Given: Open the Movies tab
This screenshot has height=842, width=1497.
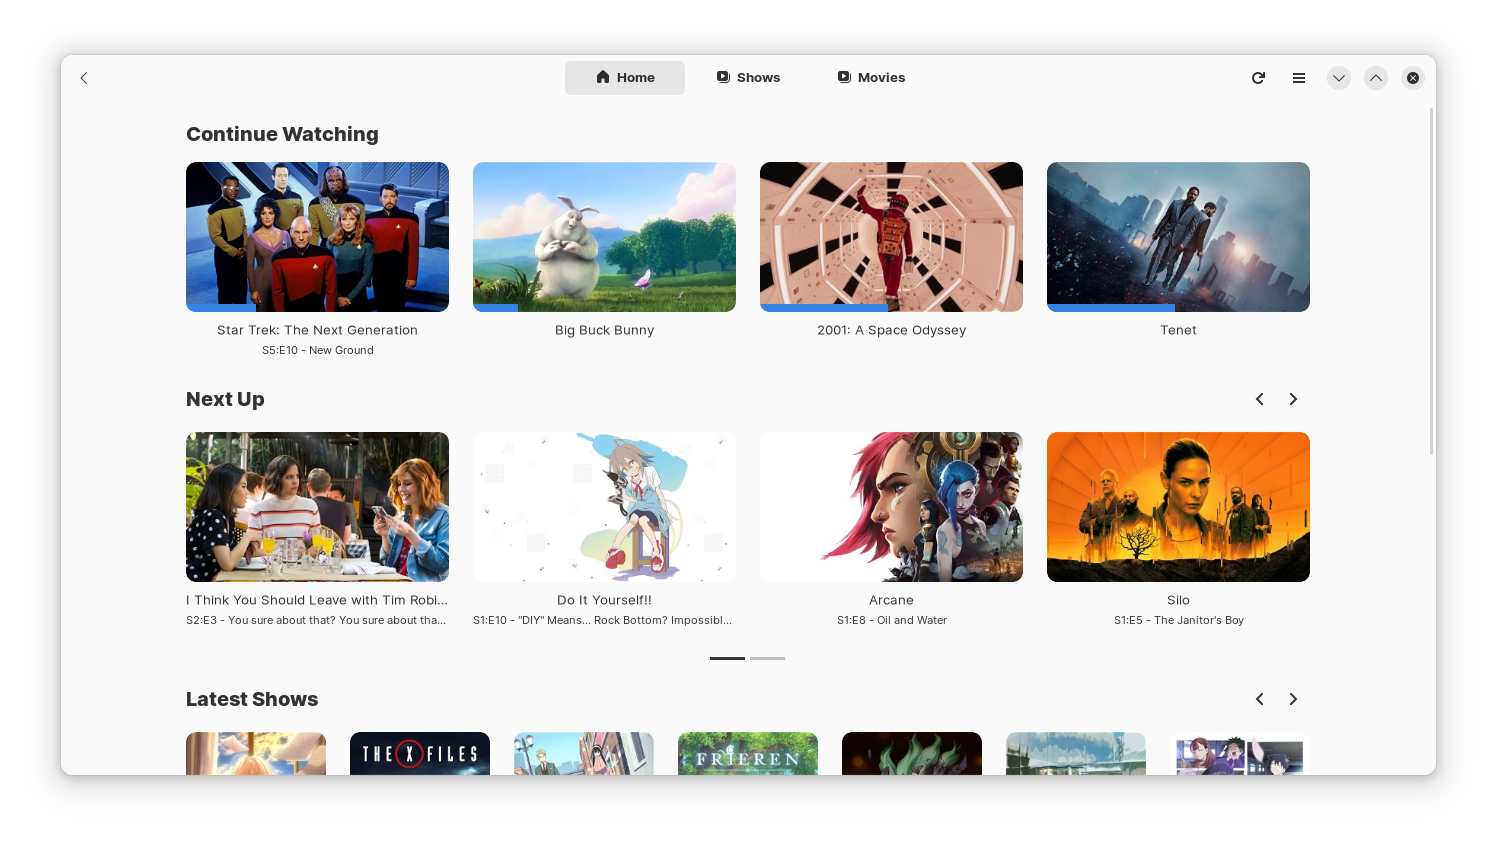Looking at the screenshot, I should (871, 78).
